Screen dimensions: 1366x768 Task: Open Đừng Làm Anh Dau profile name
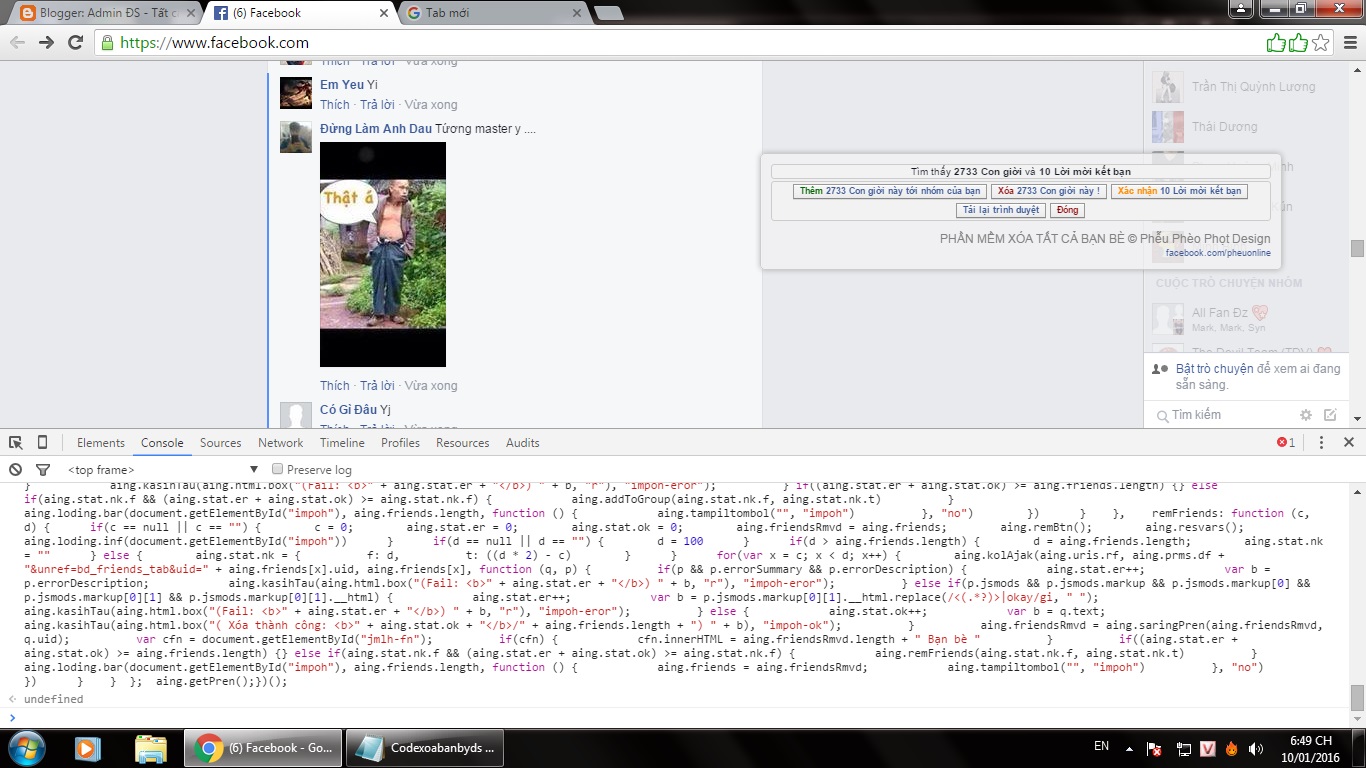pos(376,129)
